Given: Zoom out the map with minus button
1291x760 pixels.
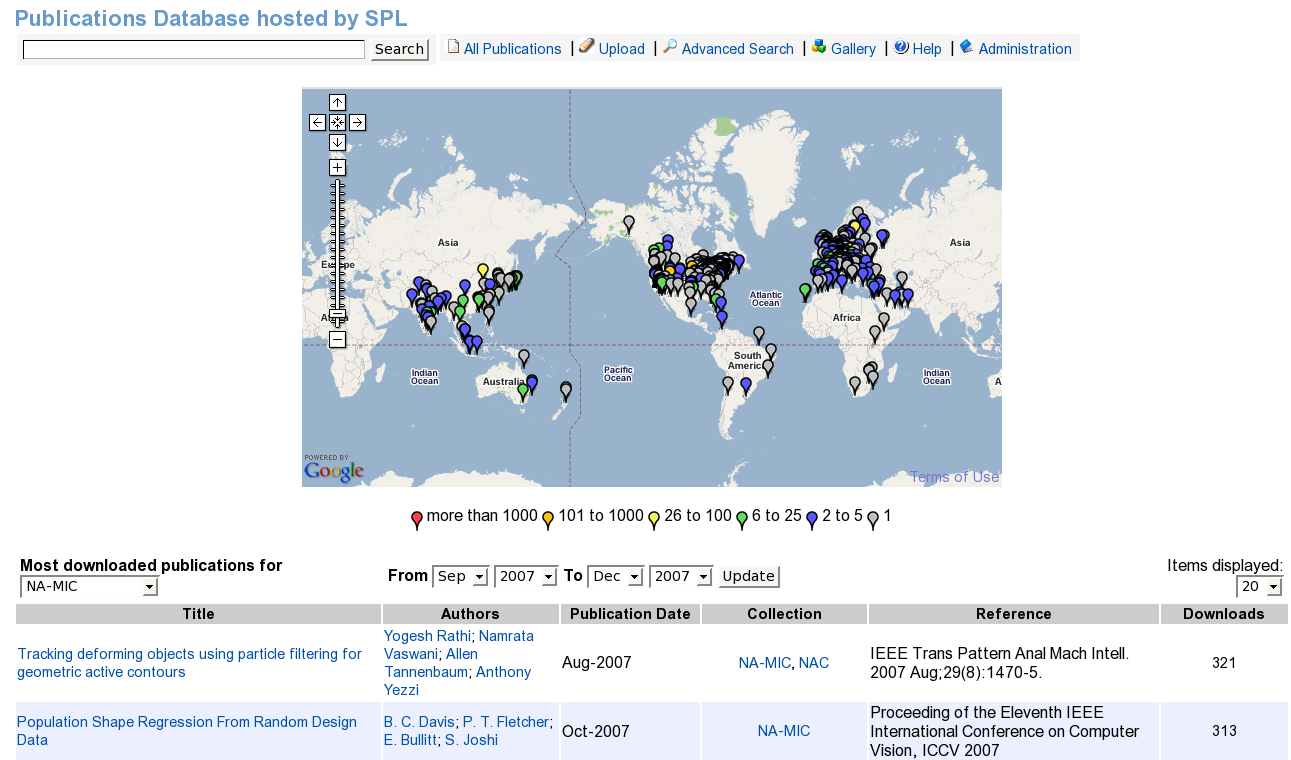Looking at the screenshot, I should [337, 340].
